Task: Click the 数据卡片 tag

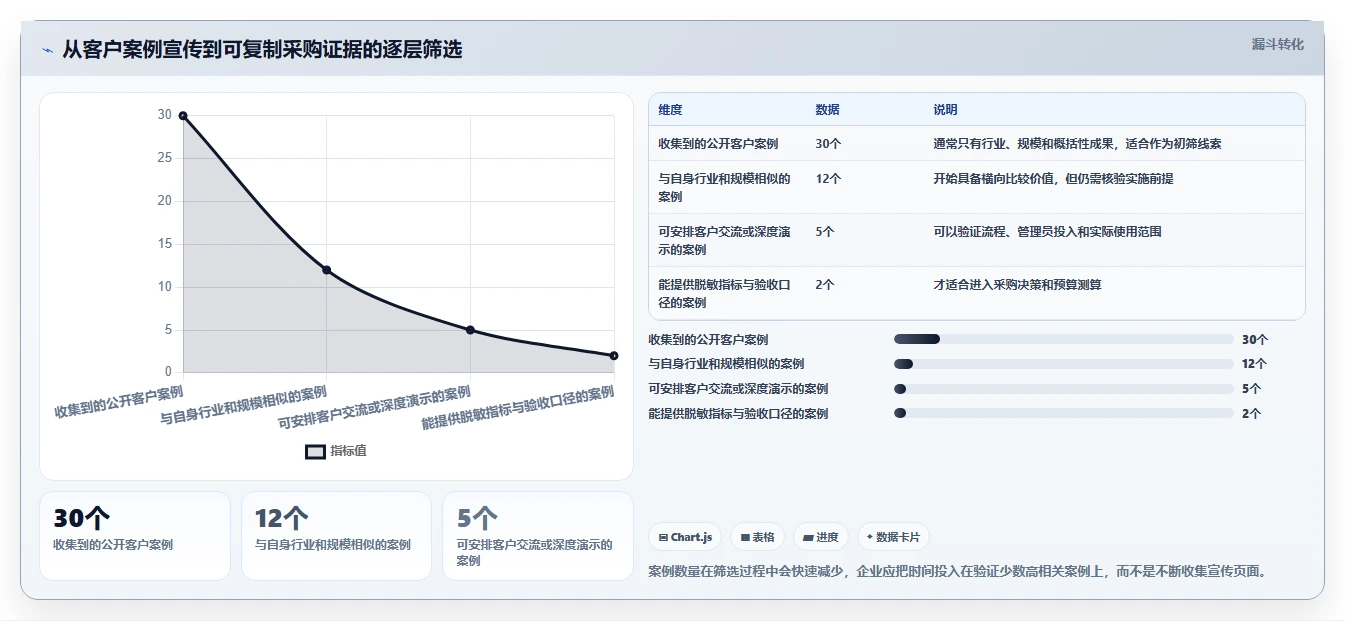Action: tap(893, 537)
